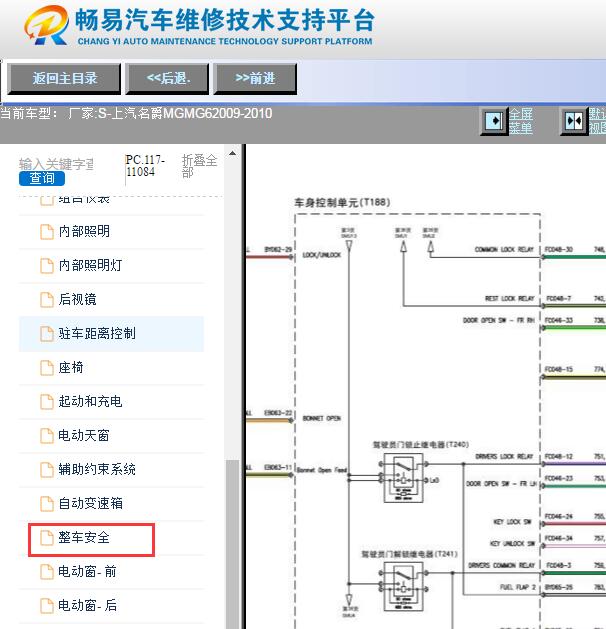Go back with the <<后退 button
This screenshot has width=606, height=629.
coord(167,79)
